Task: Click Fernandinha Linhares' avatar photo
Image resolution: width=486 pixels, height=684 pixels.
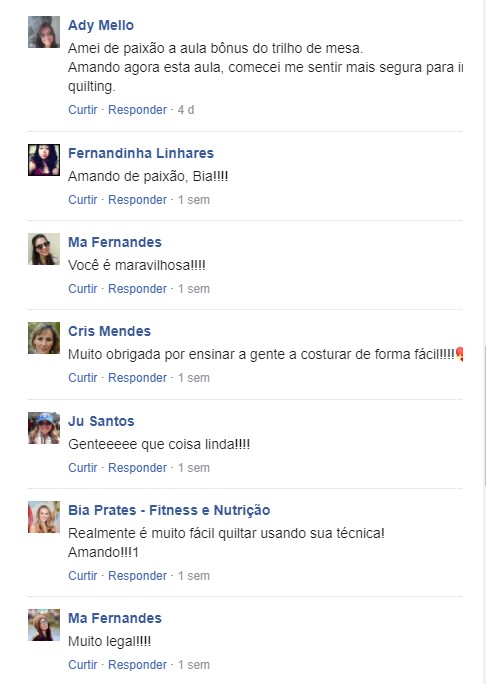Action: pos(44,160)
